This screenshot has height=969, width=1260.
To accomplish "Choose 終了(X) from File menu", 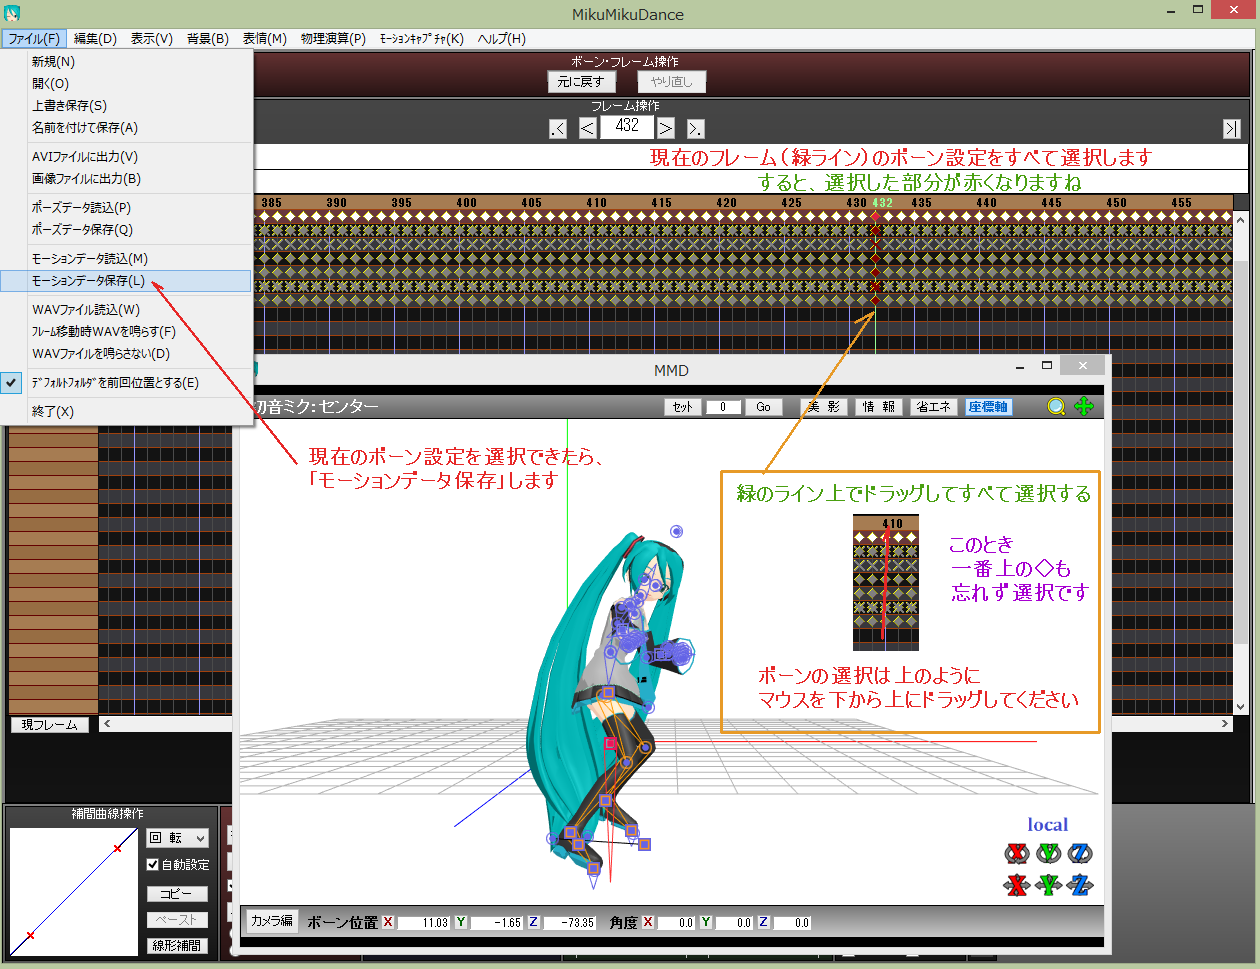I will (x=126, y=411).
